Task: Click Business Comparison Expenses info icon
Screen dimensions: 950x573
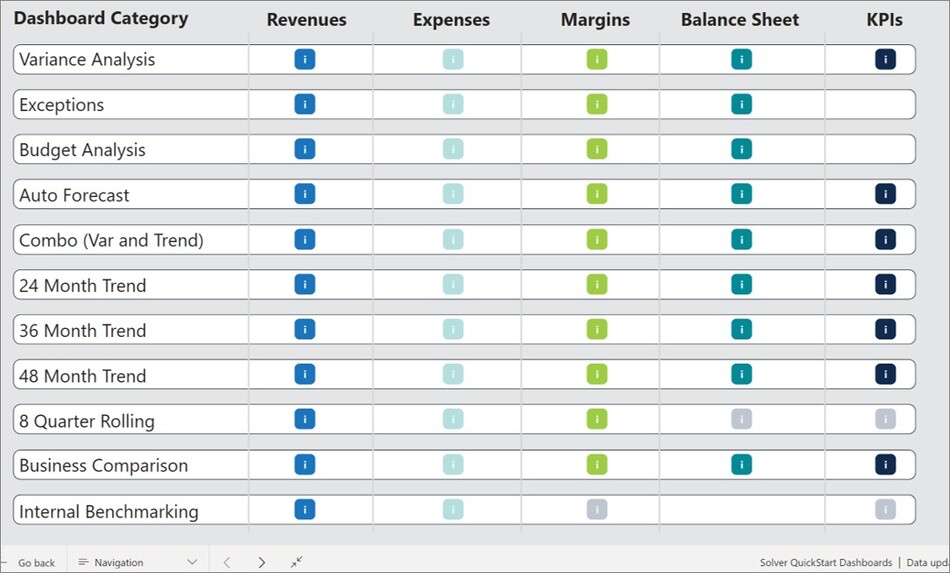Action: point(453,464)
